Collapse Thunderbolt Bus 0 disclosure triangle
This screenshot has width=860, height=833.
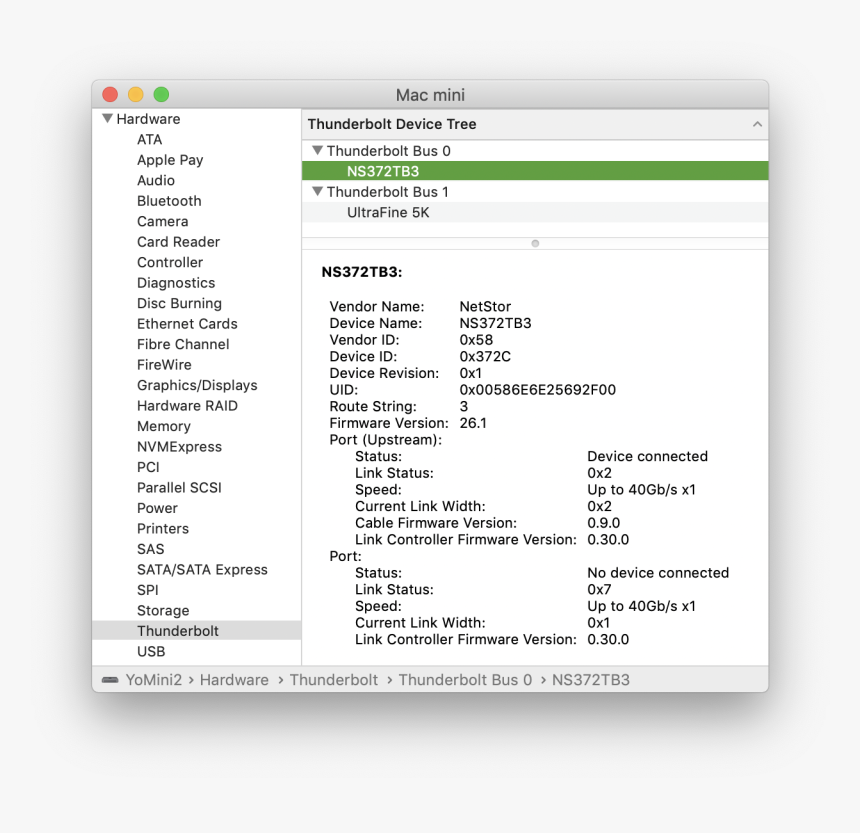317,150
